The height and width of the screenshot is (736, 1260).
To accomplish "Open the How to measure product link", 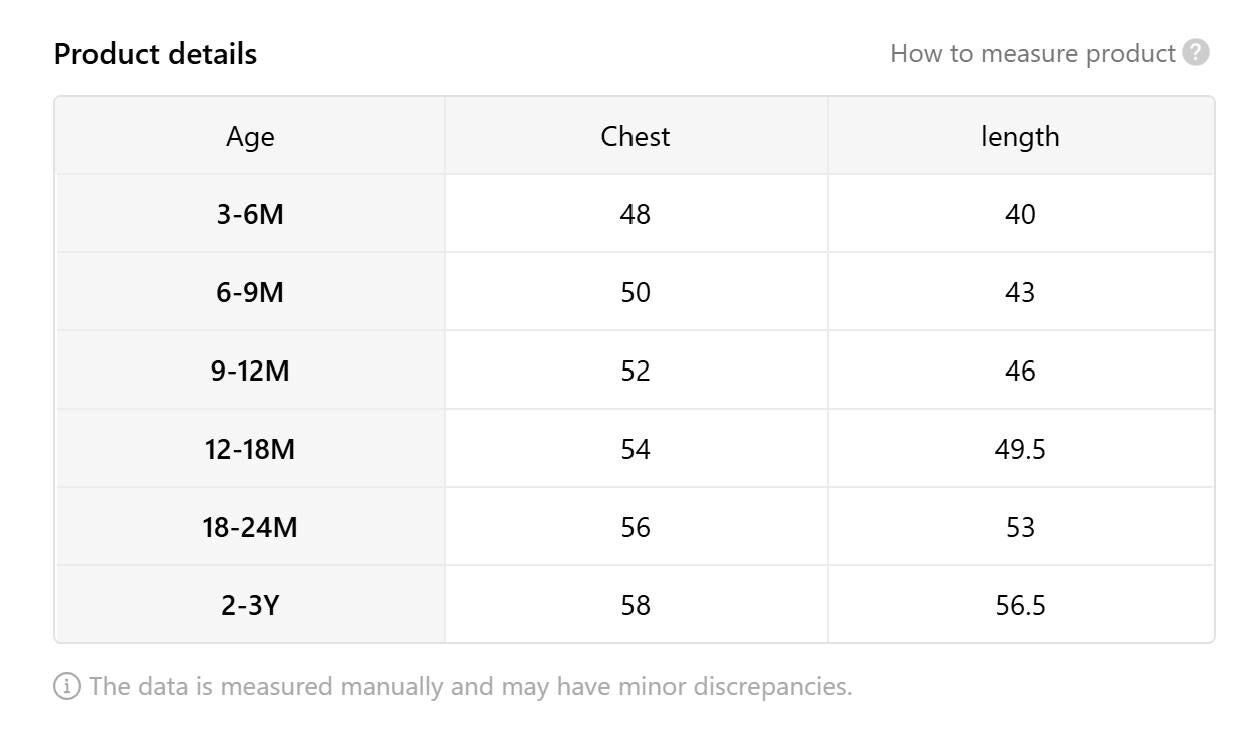I will (1032, 53).
